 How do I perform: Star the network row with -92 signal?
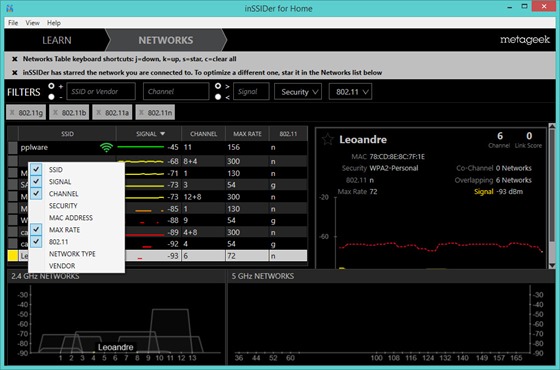tap(13, 244)
